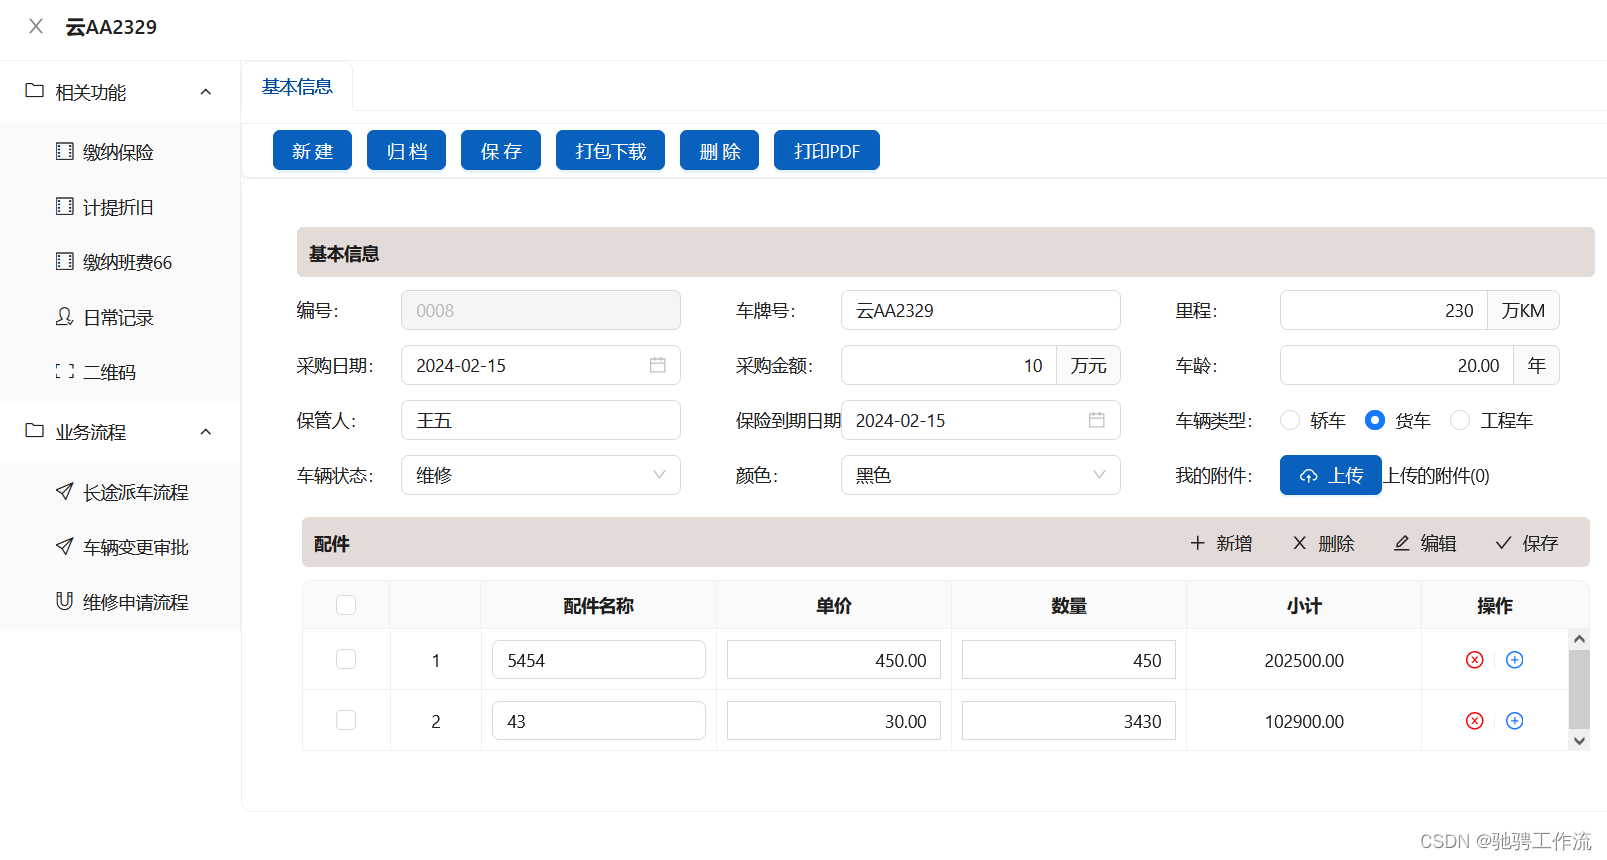Click the checkmark icon of 保存 in 配件 header

[1503, 543]
